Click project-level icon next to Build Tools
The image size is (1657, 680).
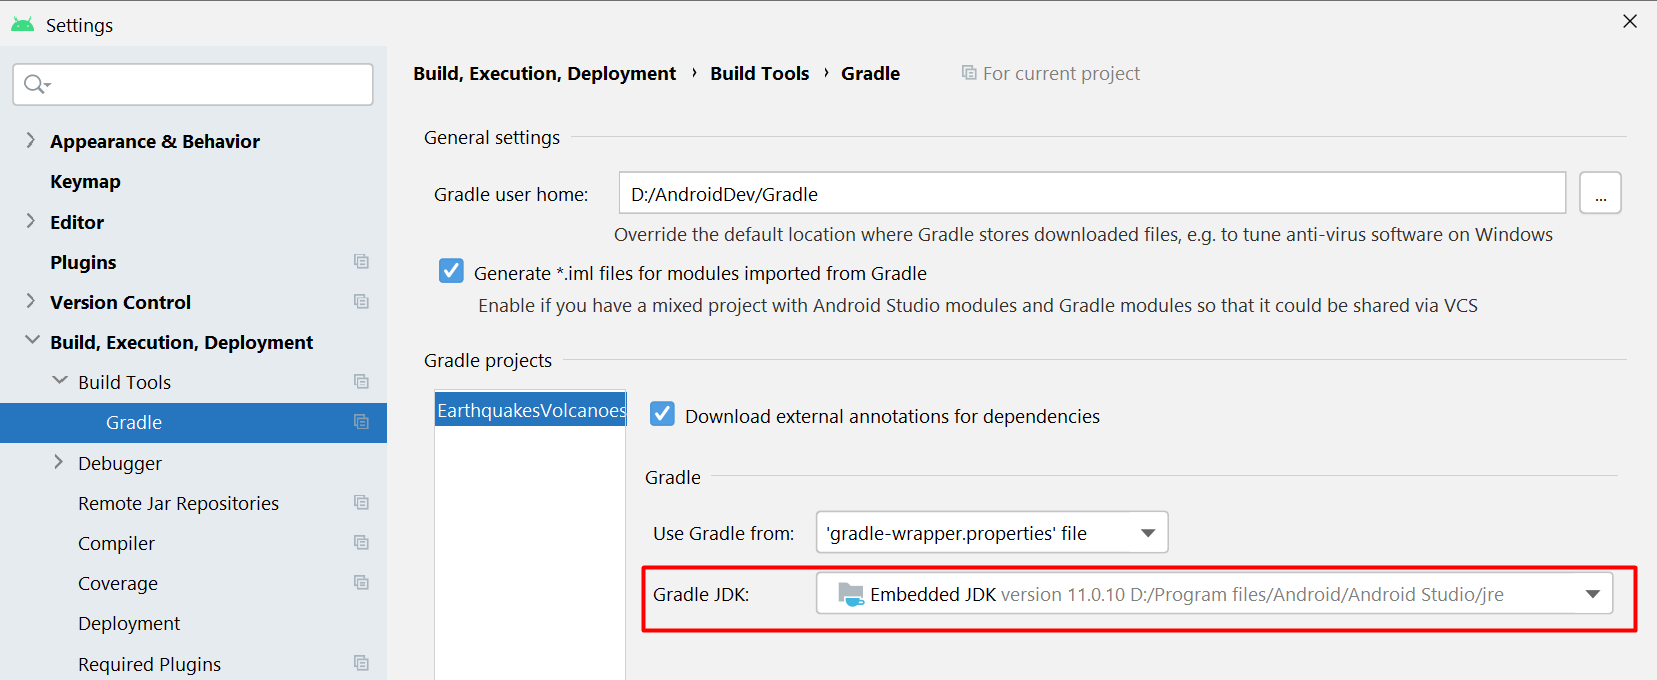click(x=361, y=382)
